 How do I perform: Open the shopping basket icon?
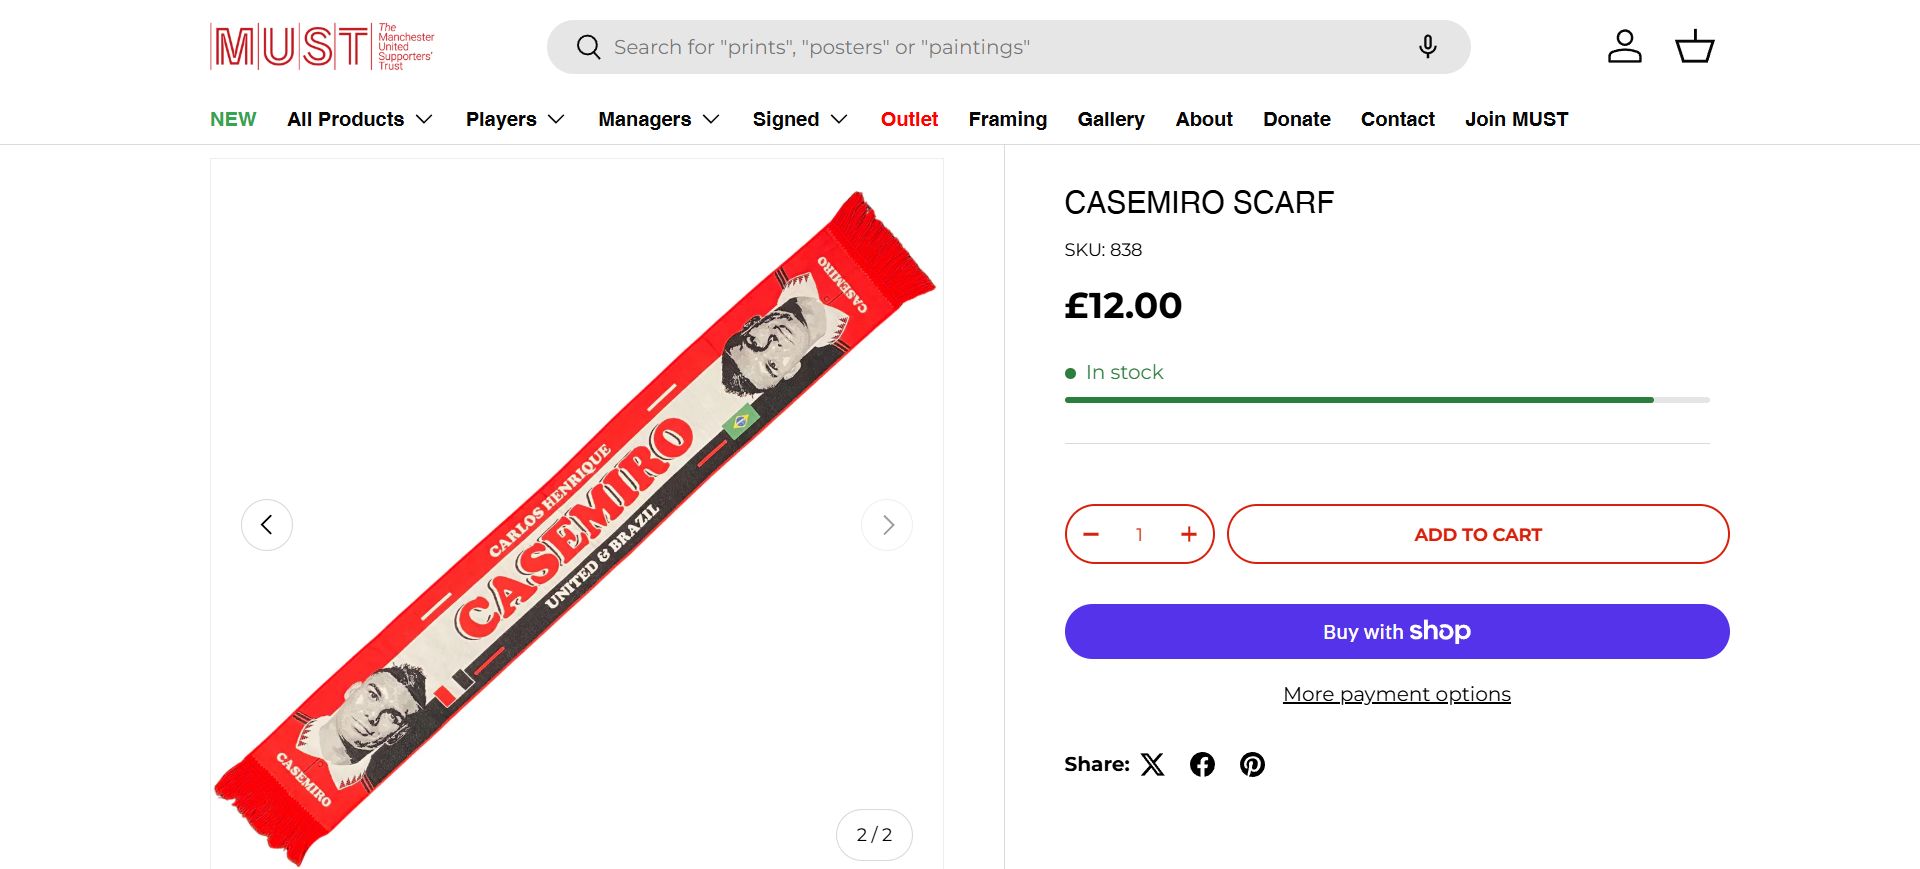point(1694,47)
